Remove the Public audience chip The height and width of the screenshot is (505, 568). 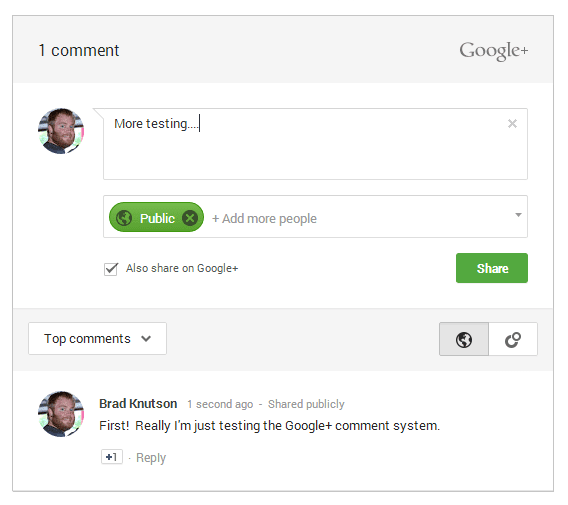point(190,218)
